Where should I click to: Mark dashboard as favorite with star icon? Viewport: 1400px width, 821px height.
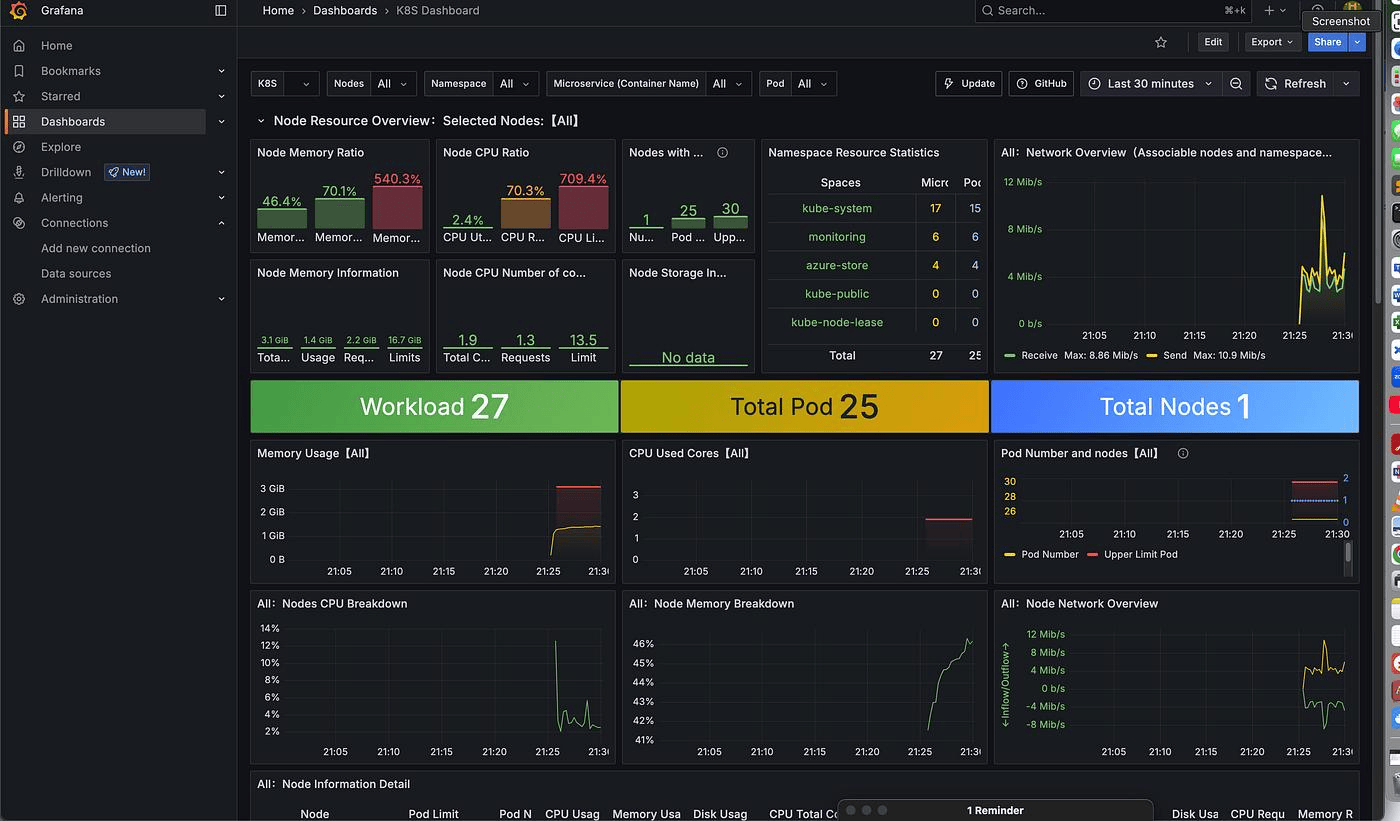click(1161, 42)
